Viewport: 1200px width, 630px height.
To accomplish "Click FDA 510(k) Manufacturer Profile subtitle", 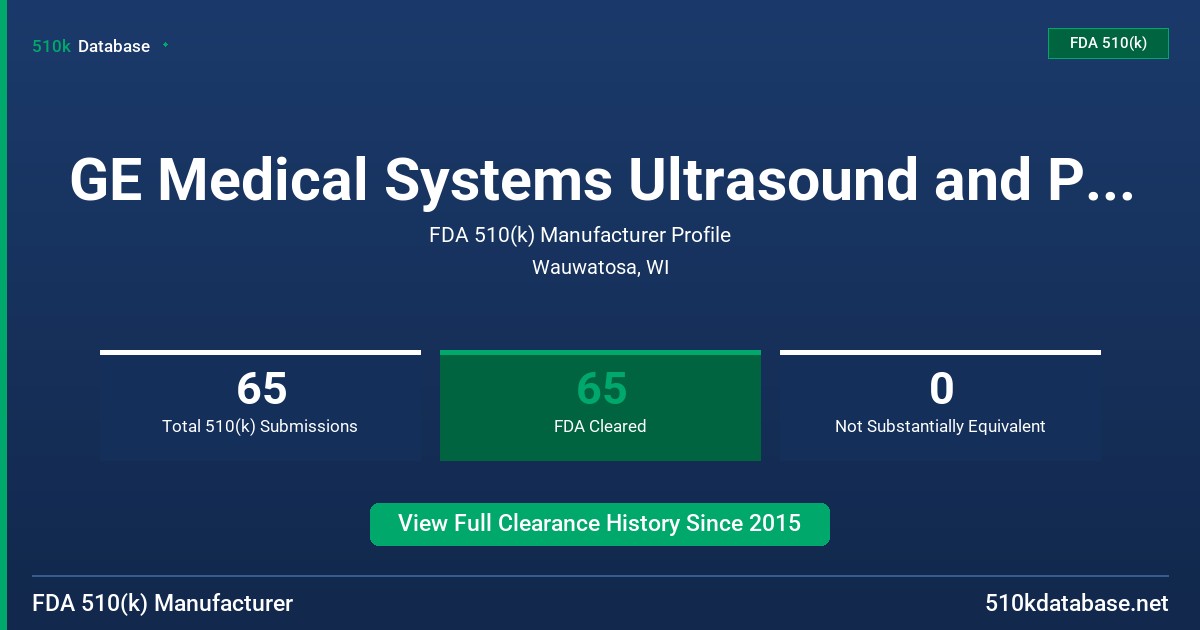I will click(x=580, y=235).
